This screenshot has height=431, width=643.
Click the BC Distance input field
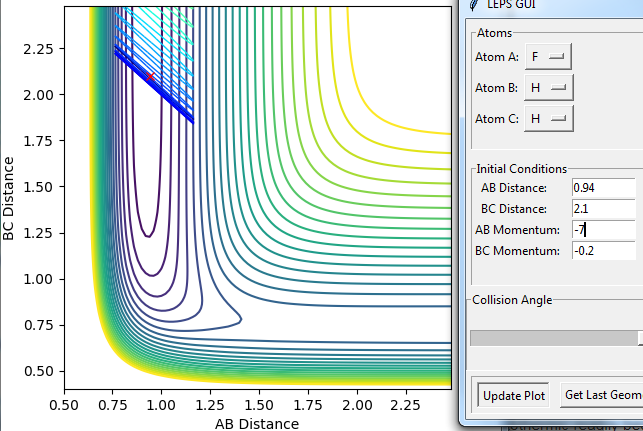pyautogui.click(x=604, y=209)
